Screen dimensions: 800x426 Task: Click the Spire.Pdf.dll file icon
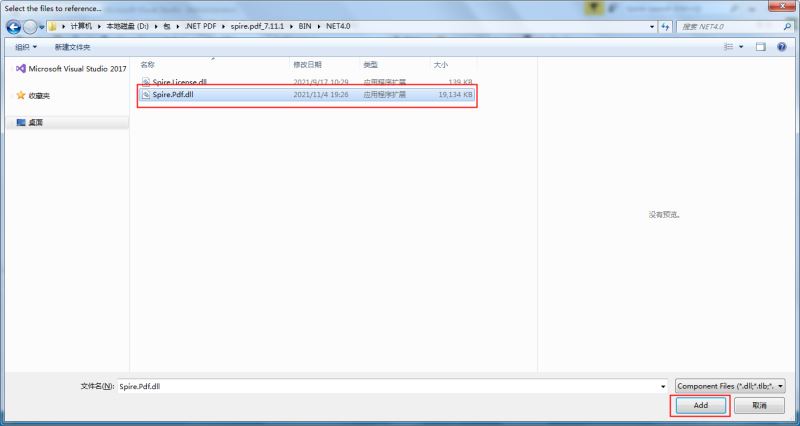pyautogui.click(x=145, y=95)
